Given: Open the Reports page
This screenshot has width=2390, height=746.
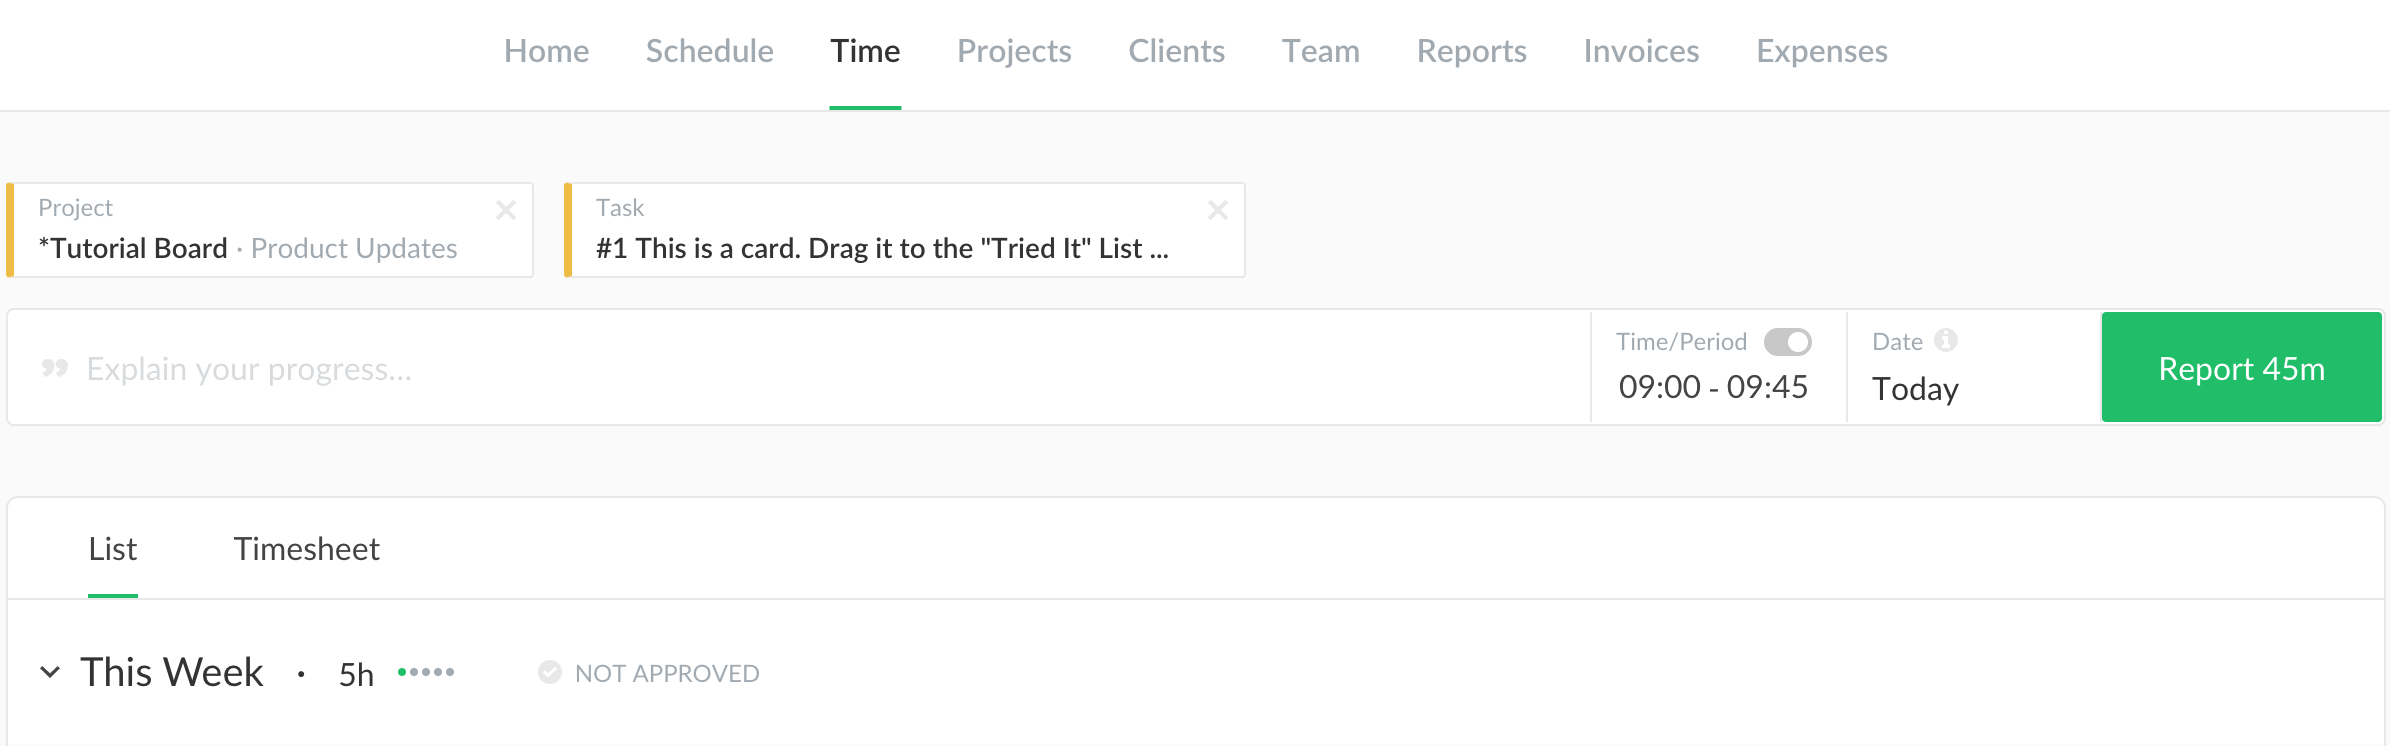Looking at the screenshot, I should 1471,51.
